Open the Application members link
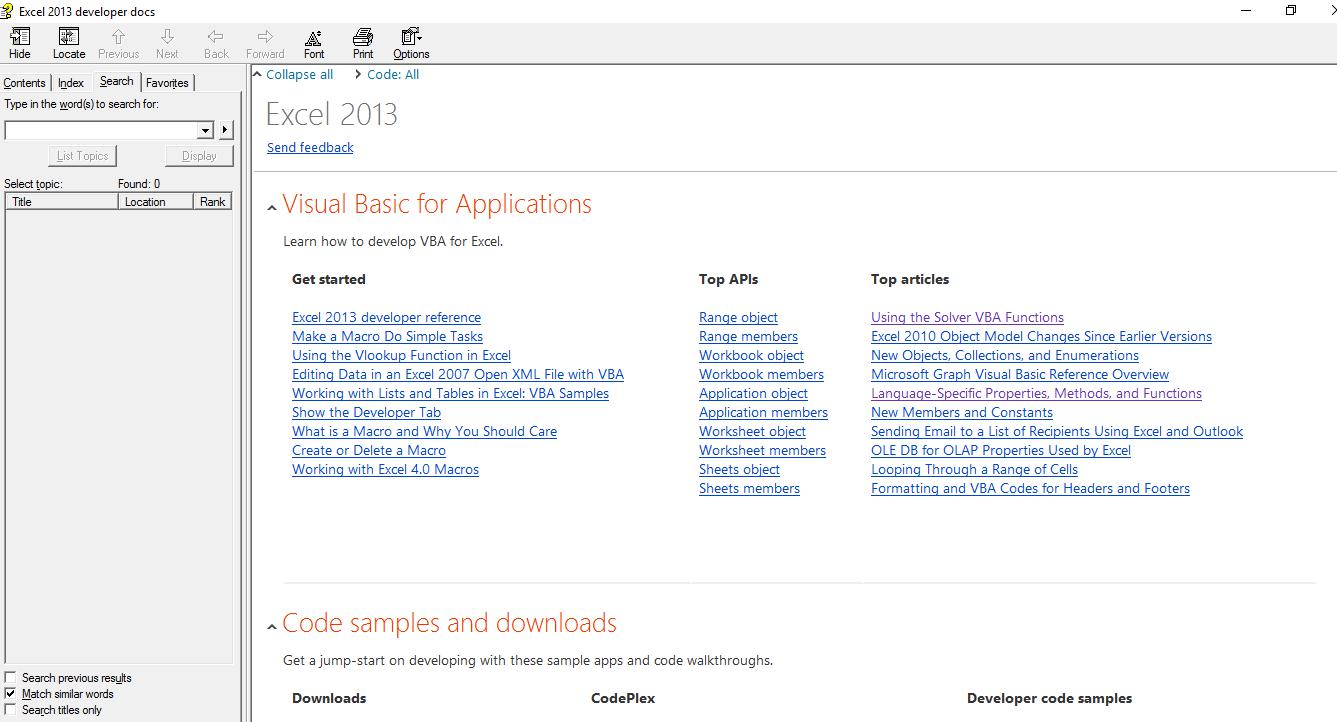The image size is (1337, 722). pyautogui.click(x=763, y=413)
